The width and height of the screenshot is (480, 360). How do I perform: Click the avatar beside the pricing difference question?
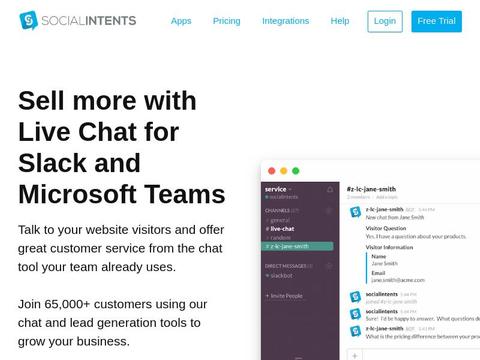point(355,331)
